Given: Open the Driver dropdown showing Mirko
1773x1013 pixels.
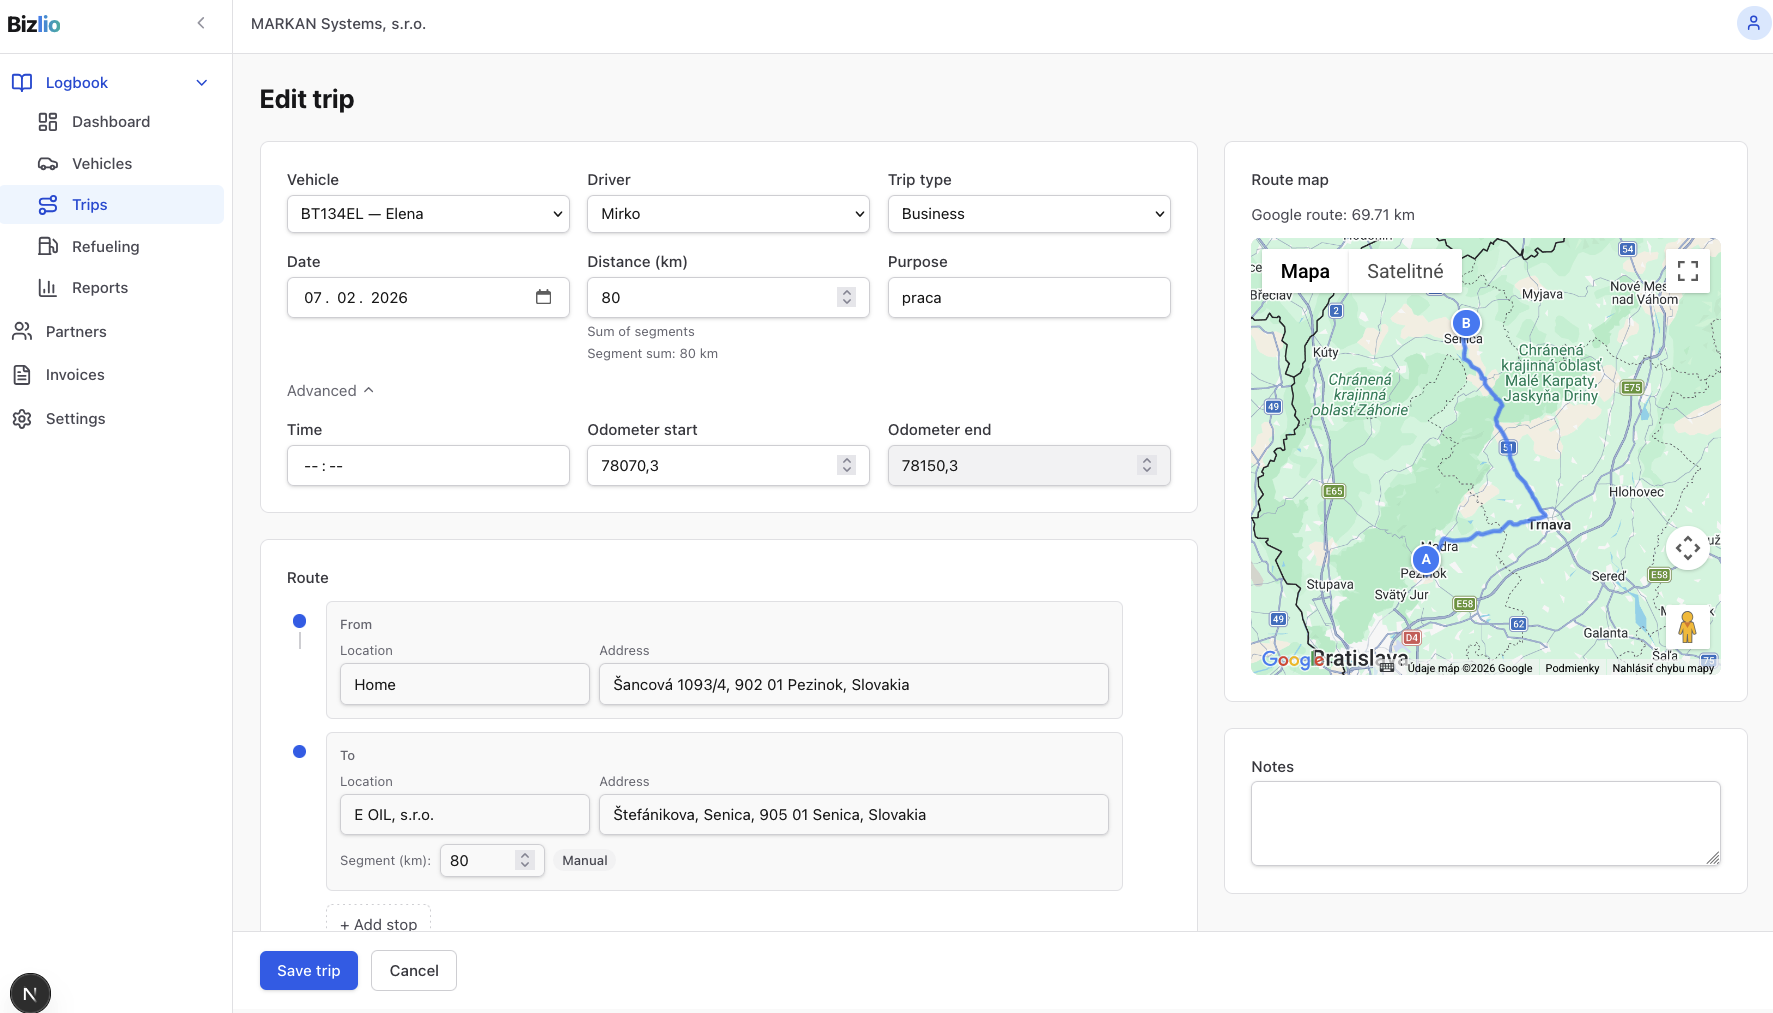Looking at the screenshot, I should click(x=728, y=214).
